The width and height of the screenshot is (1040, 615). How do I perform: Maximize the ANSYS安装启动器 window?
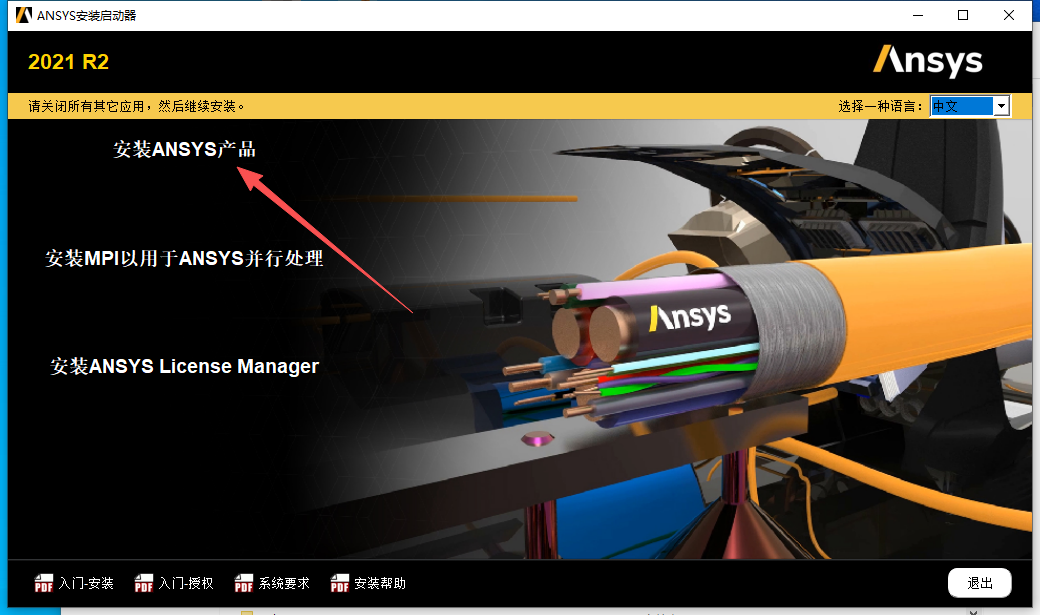[963, 15]
